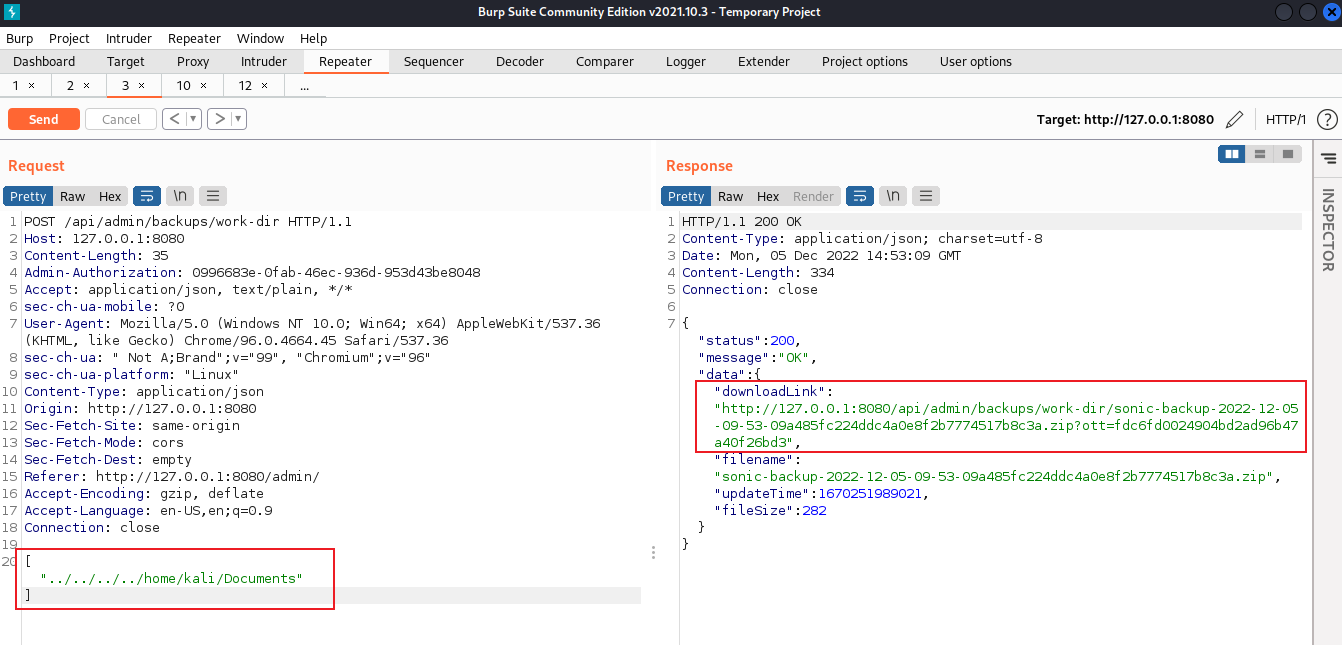
Task: Select the side-by-side split layout icon
Action: [1232, 154]
